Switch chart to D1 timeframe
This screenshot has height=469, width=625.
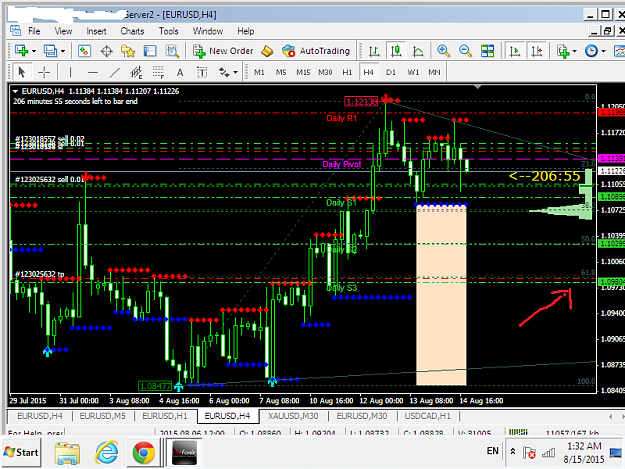click(x=391, y=72)
